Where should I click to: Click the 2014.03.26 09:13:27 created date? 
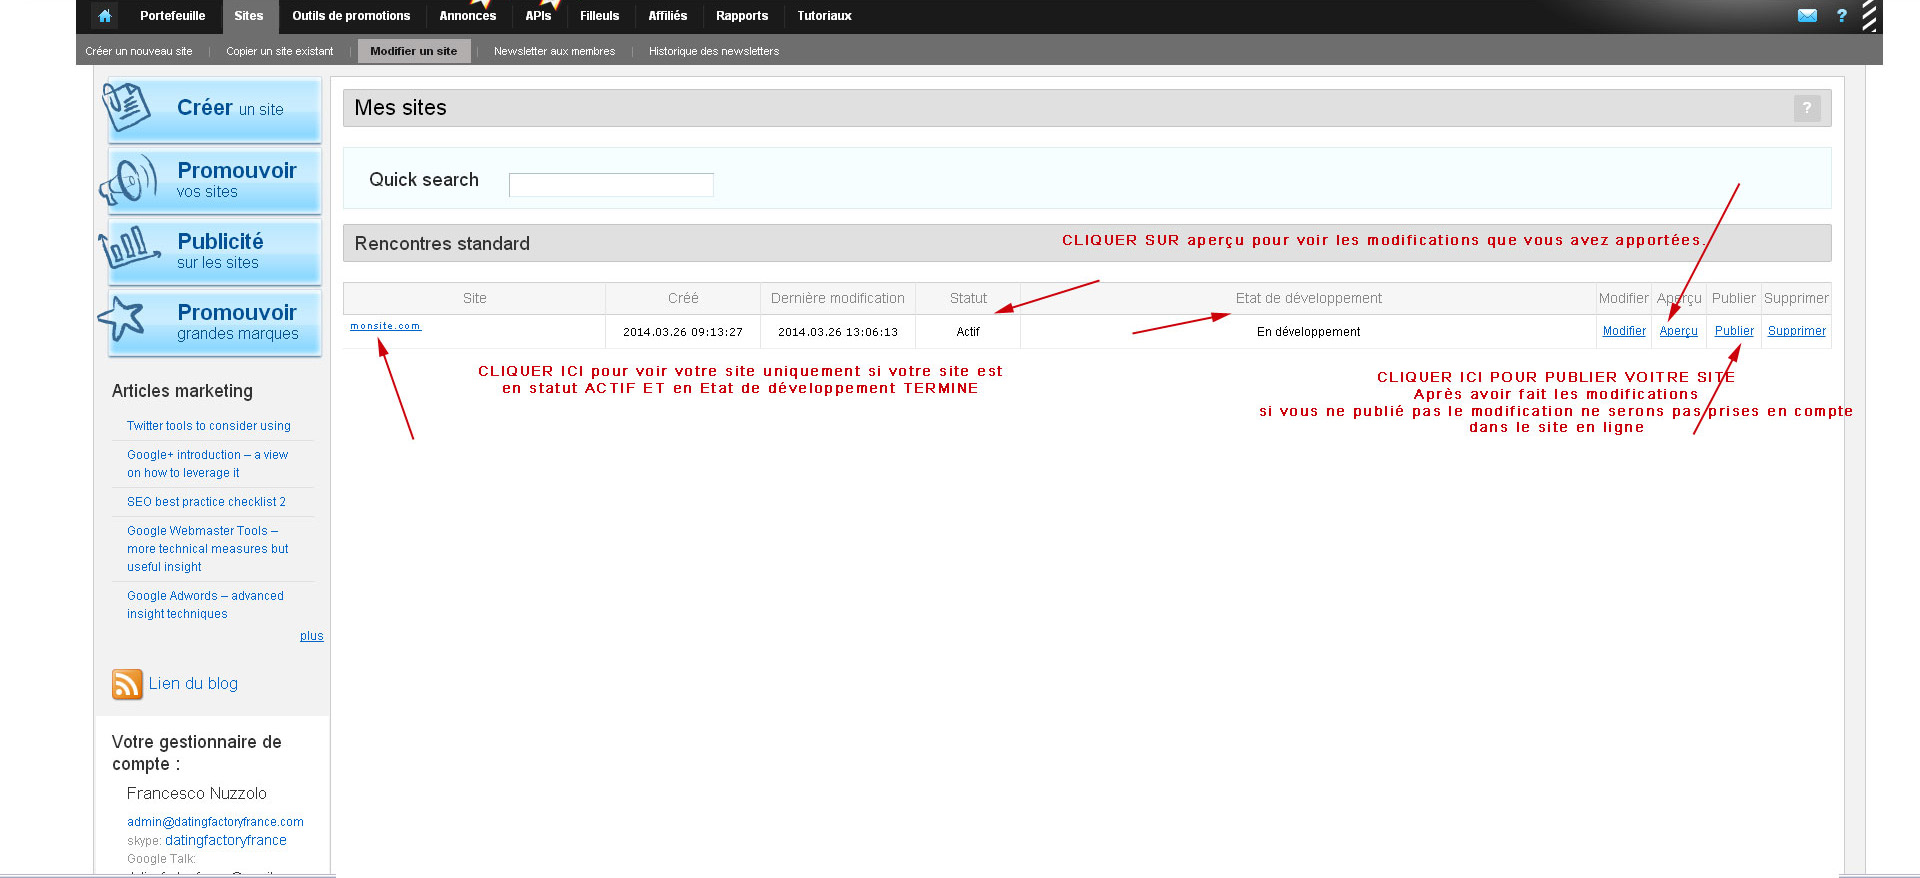683,332
